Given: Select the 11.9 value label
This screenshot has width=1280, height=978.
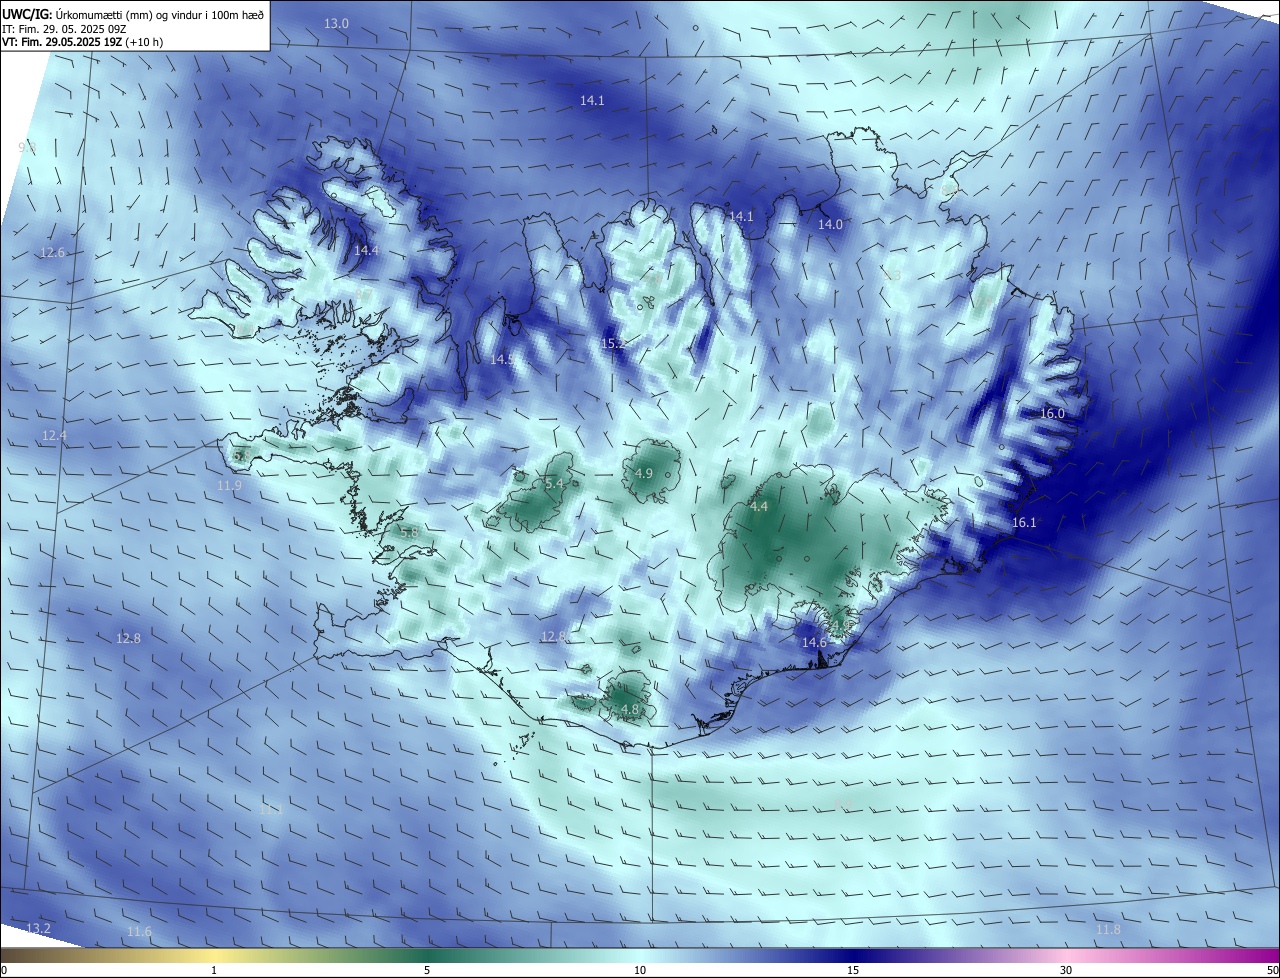Looking at the screenshot, I should (229, 486).
